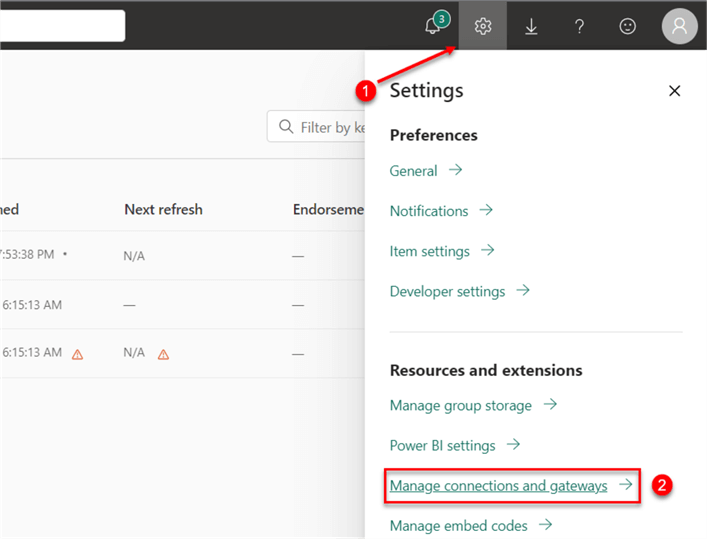The height and width of the screenshot is (539, 707).
Task: Click the feedback smiley face icon
Action: 628,27
